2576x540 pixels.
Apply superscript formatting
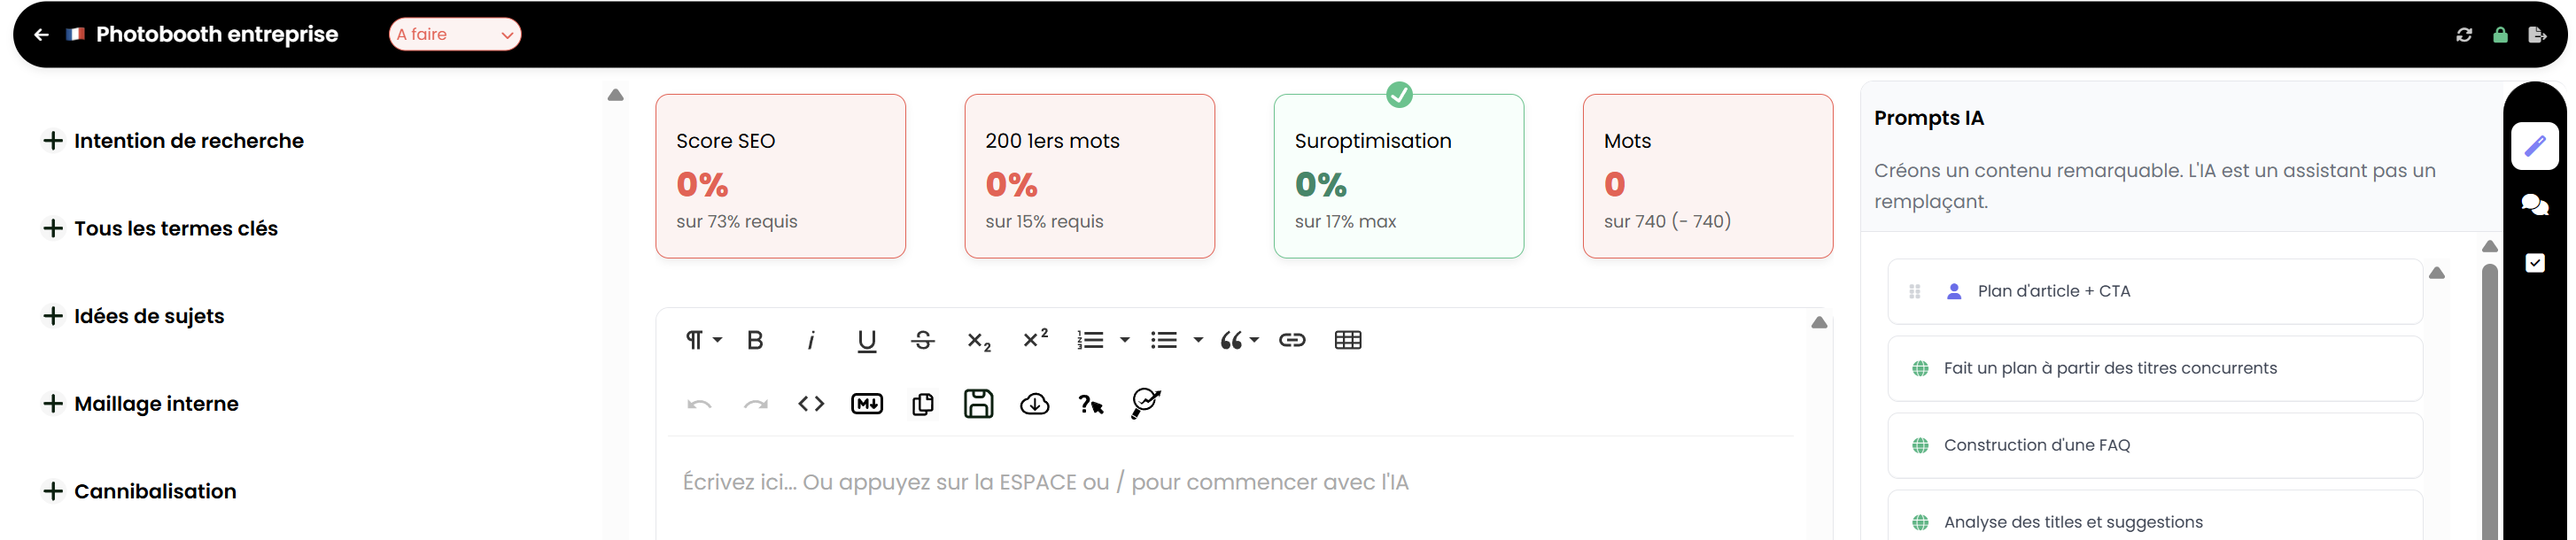pyautogui.click(x=1035, y=340)
